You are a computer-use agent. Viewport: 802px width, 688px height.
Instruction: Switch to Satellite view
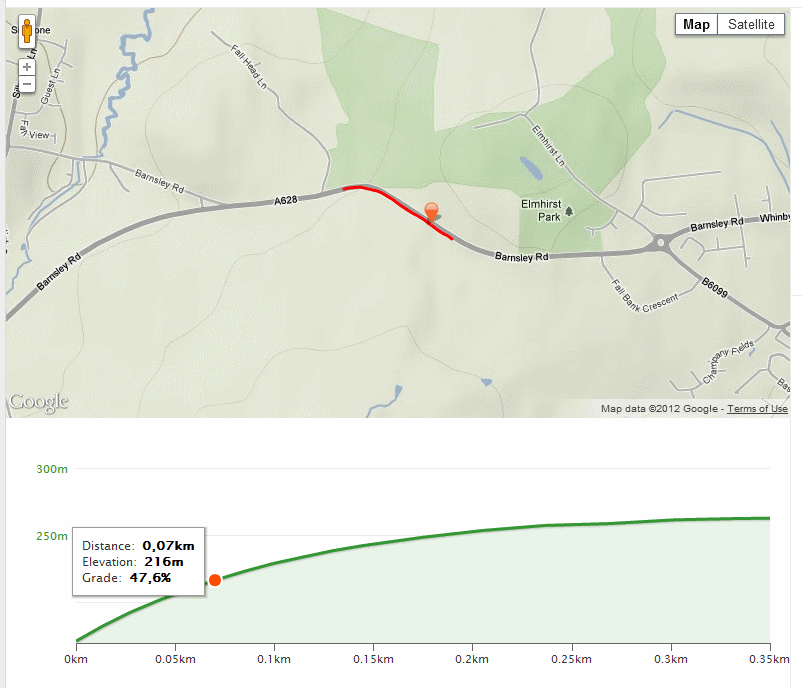751,25
